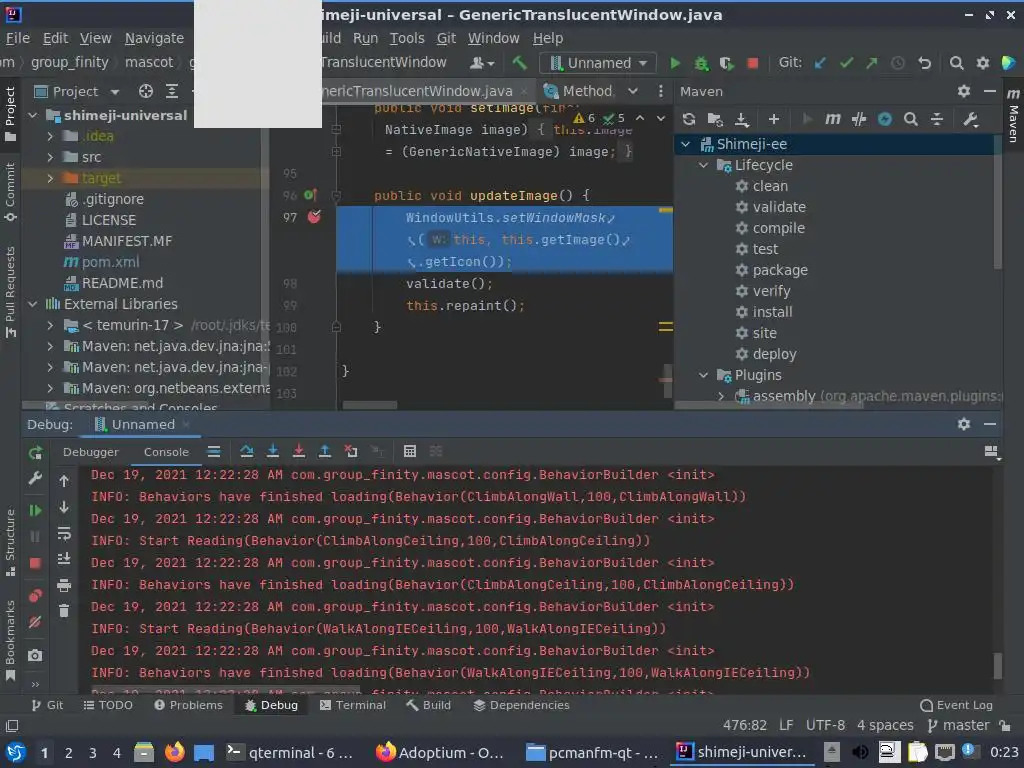
Task: Open Maven settings wrench icon
Action: (x=970, y=119)
